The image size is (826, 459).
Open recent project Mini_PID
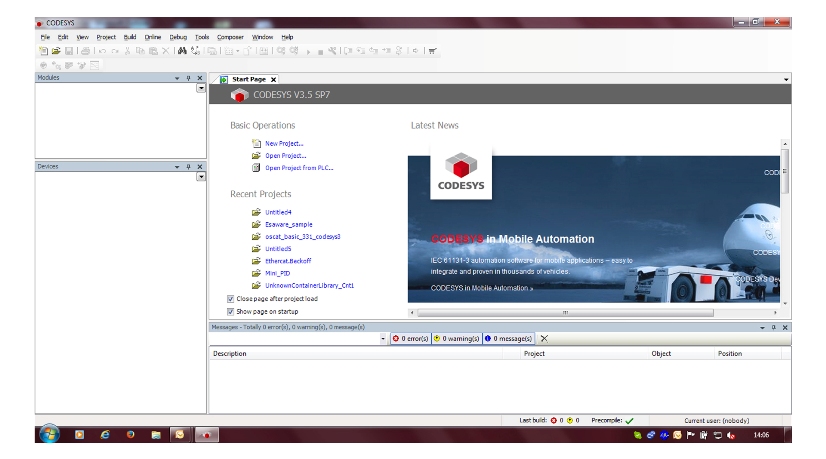pos(278,273)
